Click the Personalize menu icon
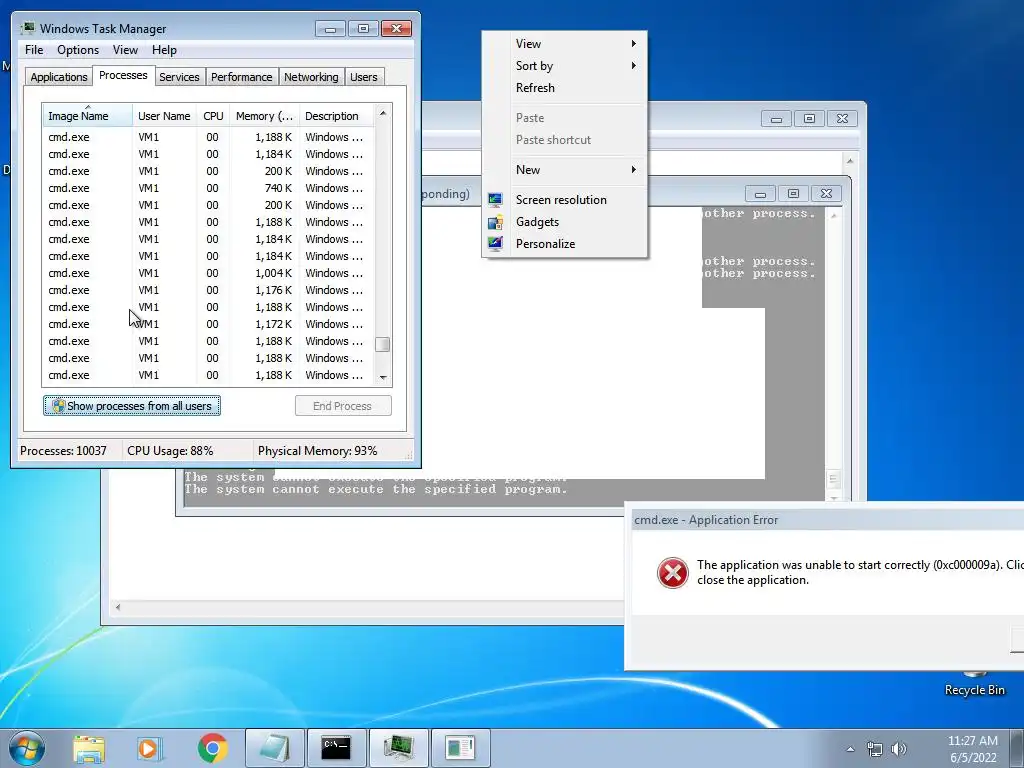This screenshot has height=768, width=1024. tap(495, 244)
